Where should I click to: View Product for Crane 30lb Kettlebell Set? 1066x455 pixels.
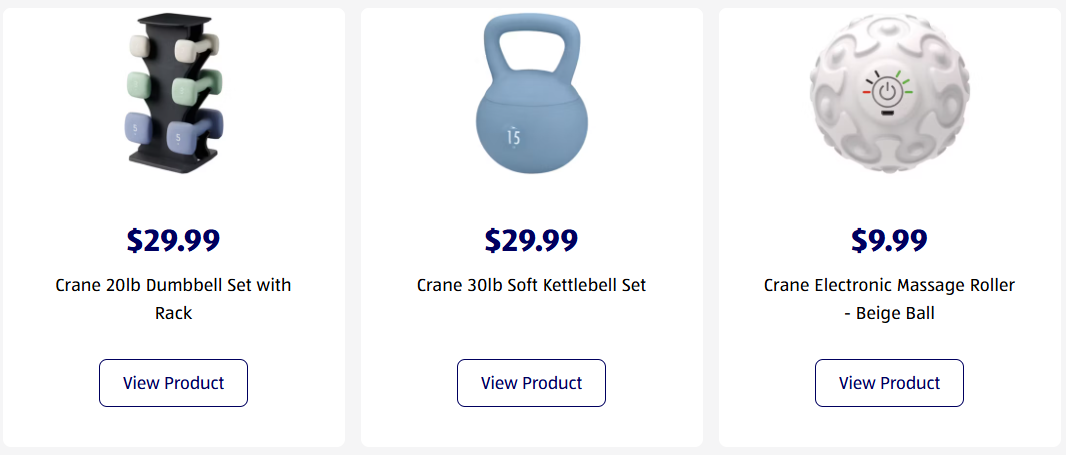531,383
